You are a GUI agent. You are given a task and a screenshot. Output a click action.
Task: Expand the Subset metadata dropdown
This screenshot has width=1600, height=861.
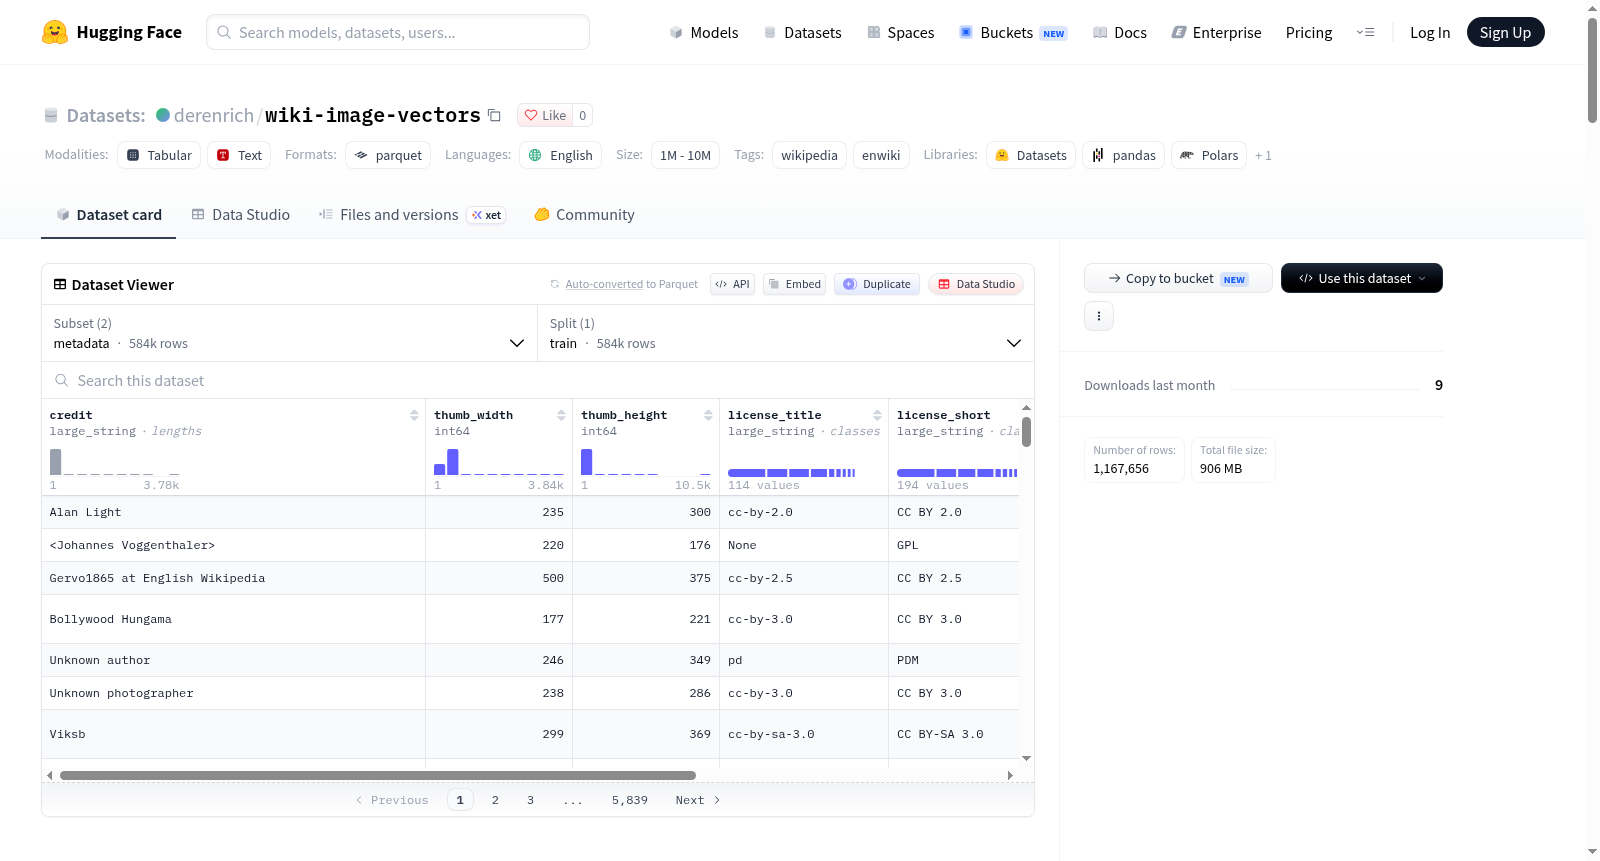pyautogui.click(x=289, y=334)
